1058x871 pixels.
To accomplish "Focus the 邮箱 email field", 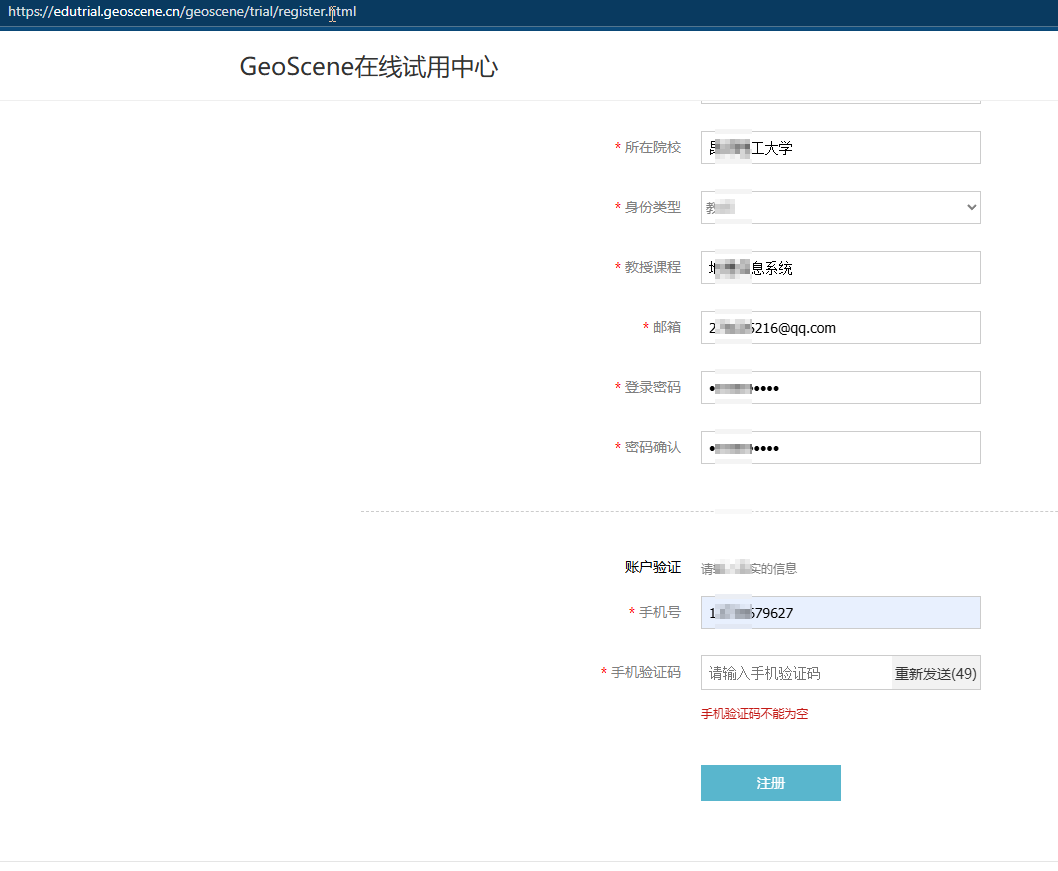I will coord(840,327).
